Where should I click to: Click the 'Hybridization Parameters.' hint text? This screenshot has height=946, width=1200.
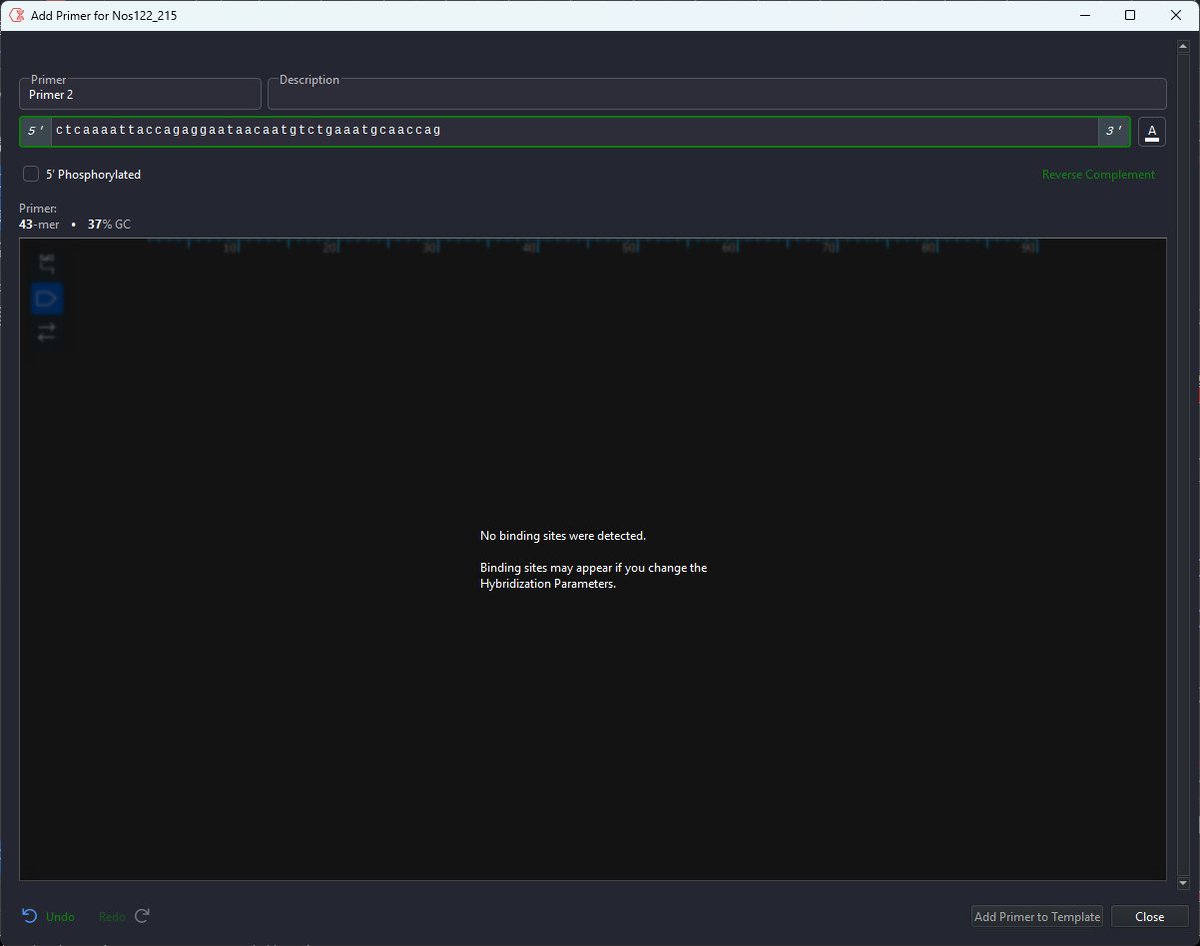[548, 585]
